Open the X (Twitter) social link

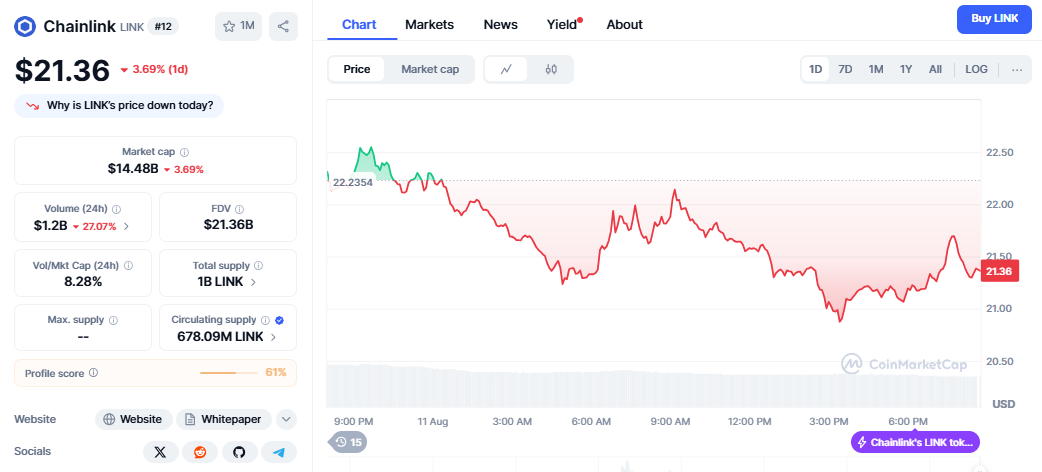[160, 452]
